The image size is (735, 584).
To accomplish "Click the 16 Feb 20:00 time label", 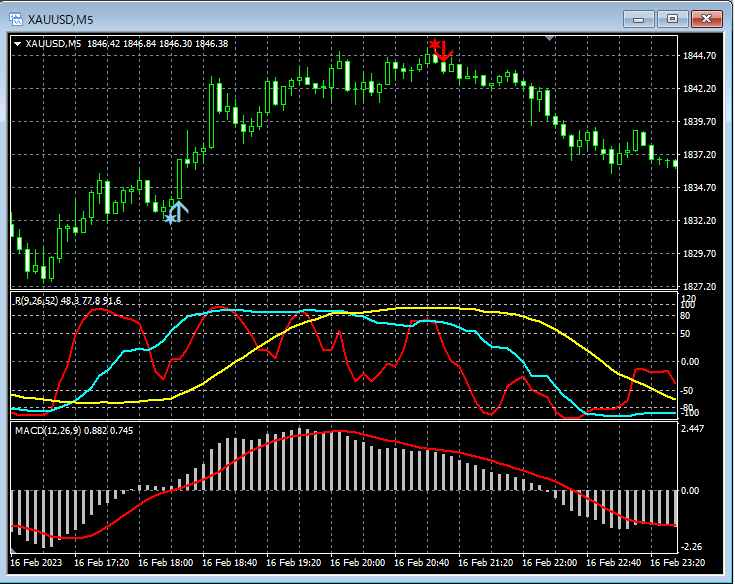I will click(359, 563).
